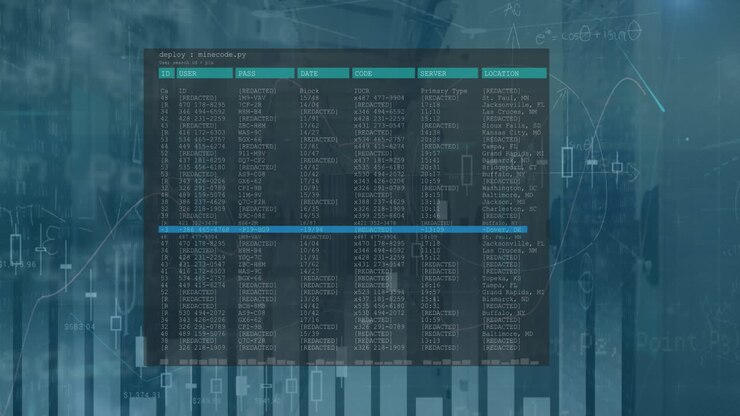Select the '13/28' date cell
This screenshot has width=740, height=416.
click(x=309, y=299)
